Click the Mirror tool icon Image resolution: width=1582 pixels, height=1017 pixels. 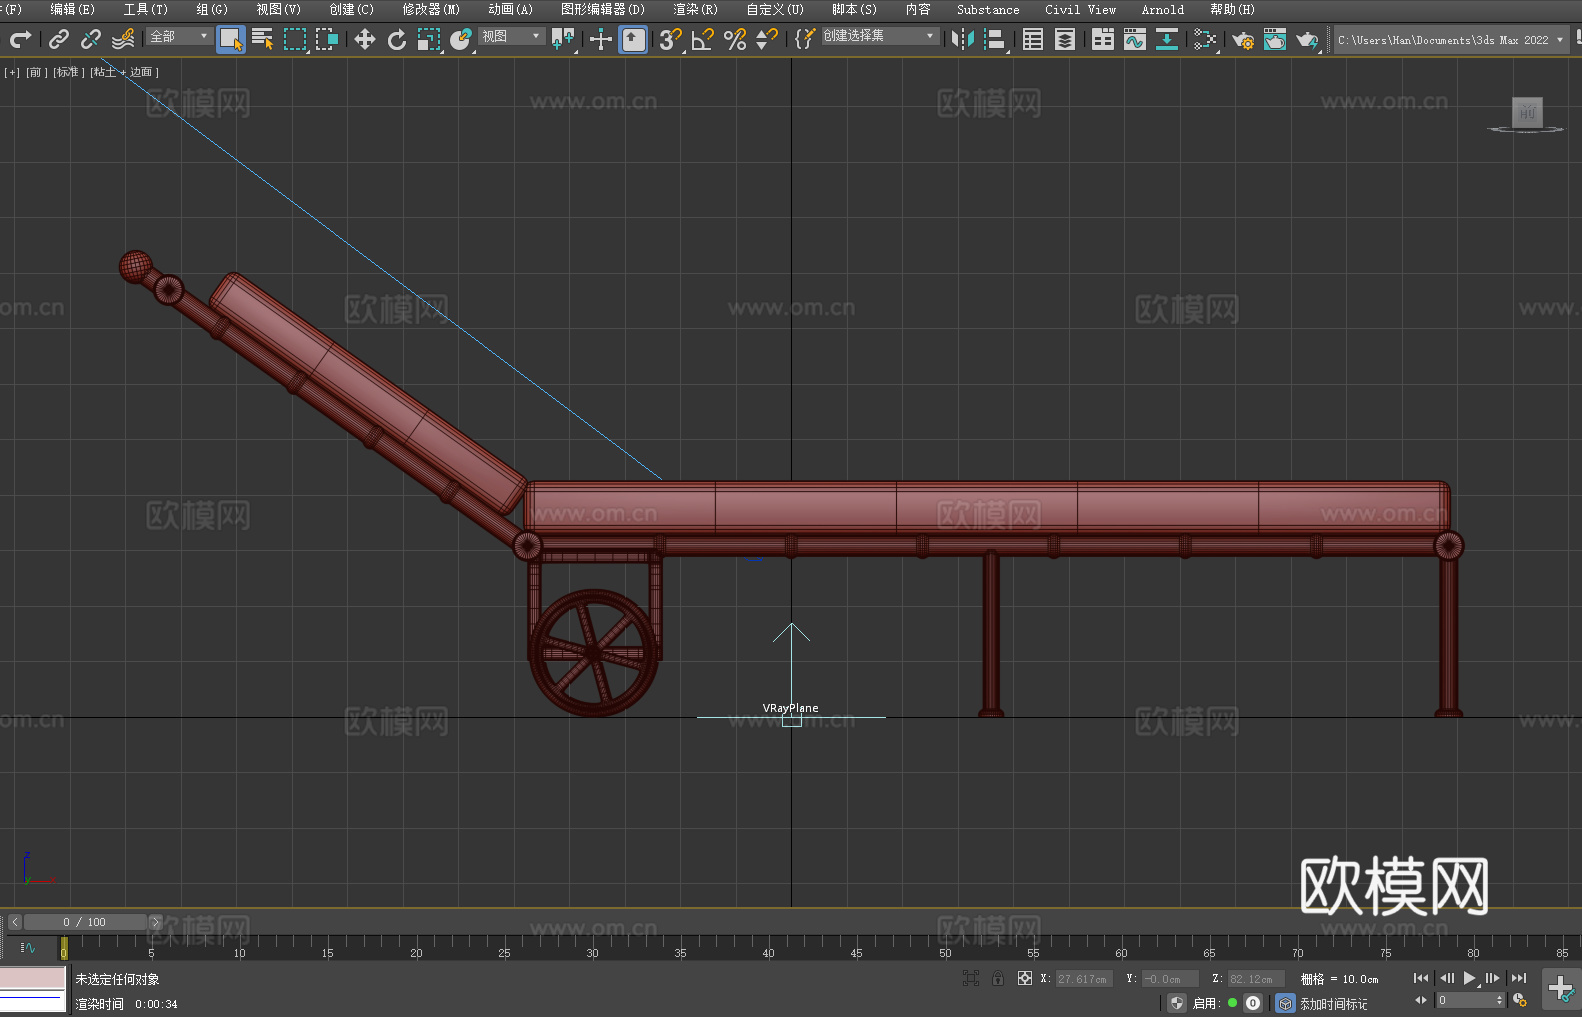pyautogui.click(x=963, y=39)
